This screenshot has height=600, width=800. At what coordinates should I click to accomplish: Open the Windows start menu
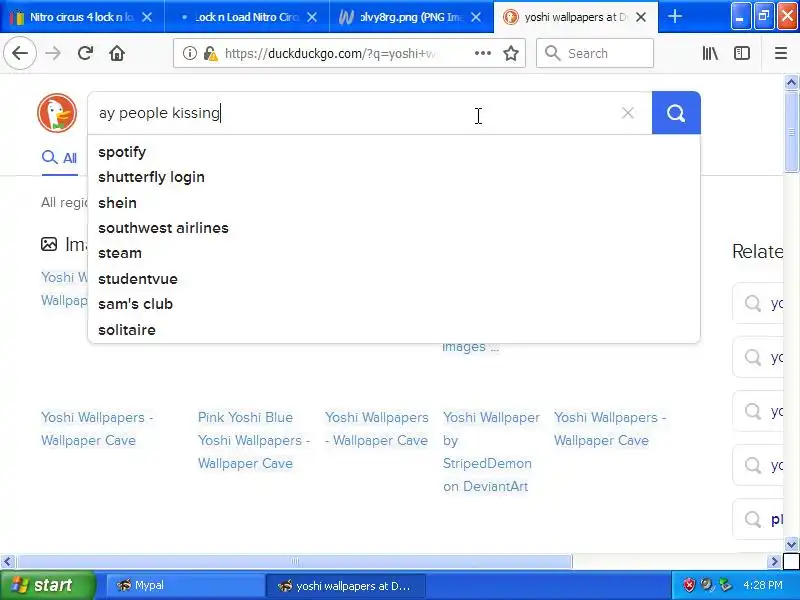[x=47, y=585]
